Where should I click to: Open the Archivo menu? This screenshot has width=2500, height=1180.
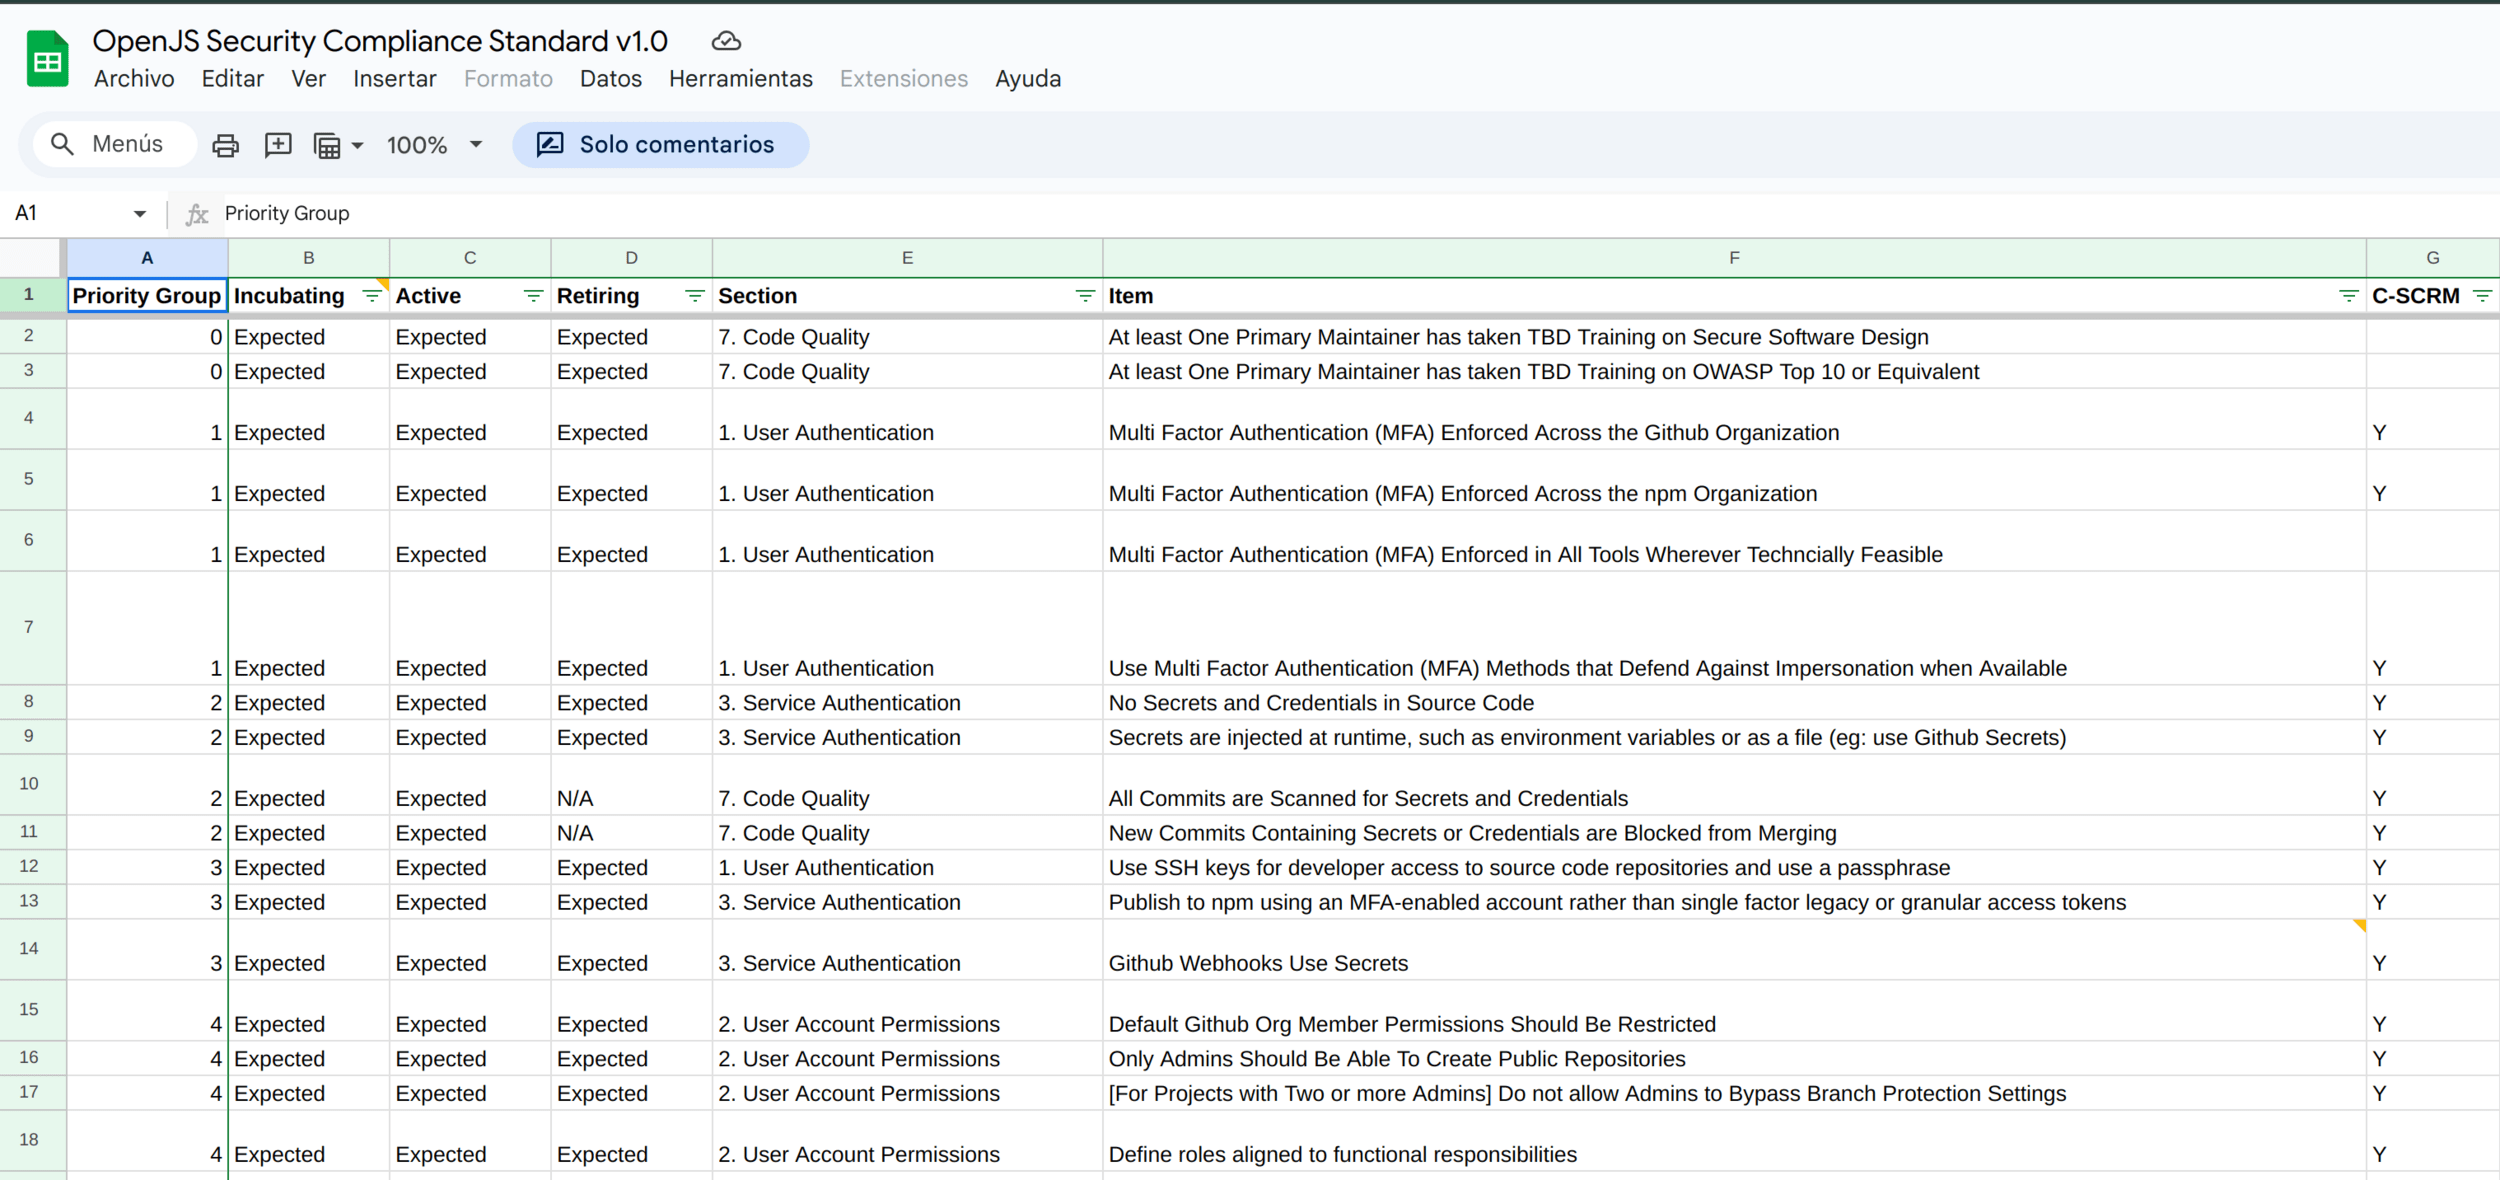[x=134, y=79]
